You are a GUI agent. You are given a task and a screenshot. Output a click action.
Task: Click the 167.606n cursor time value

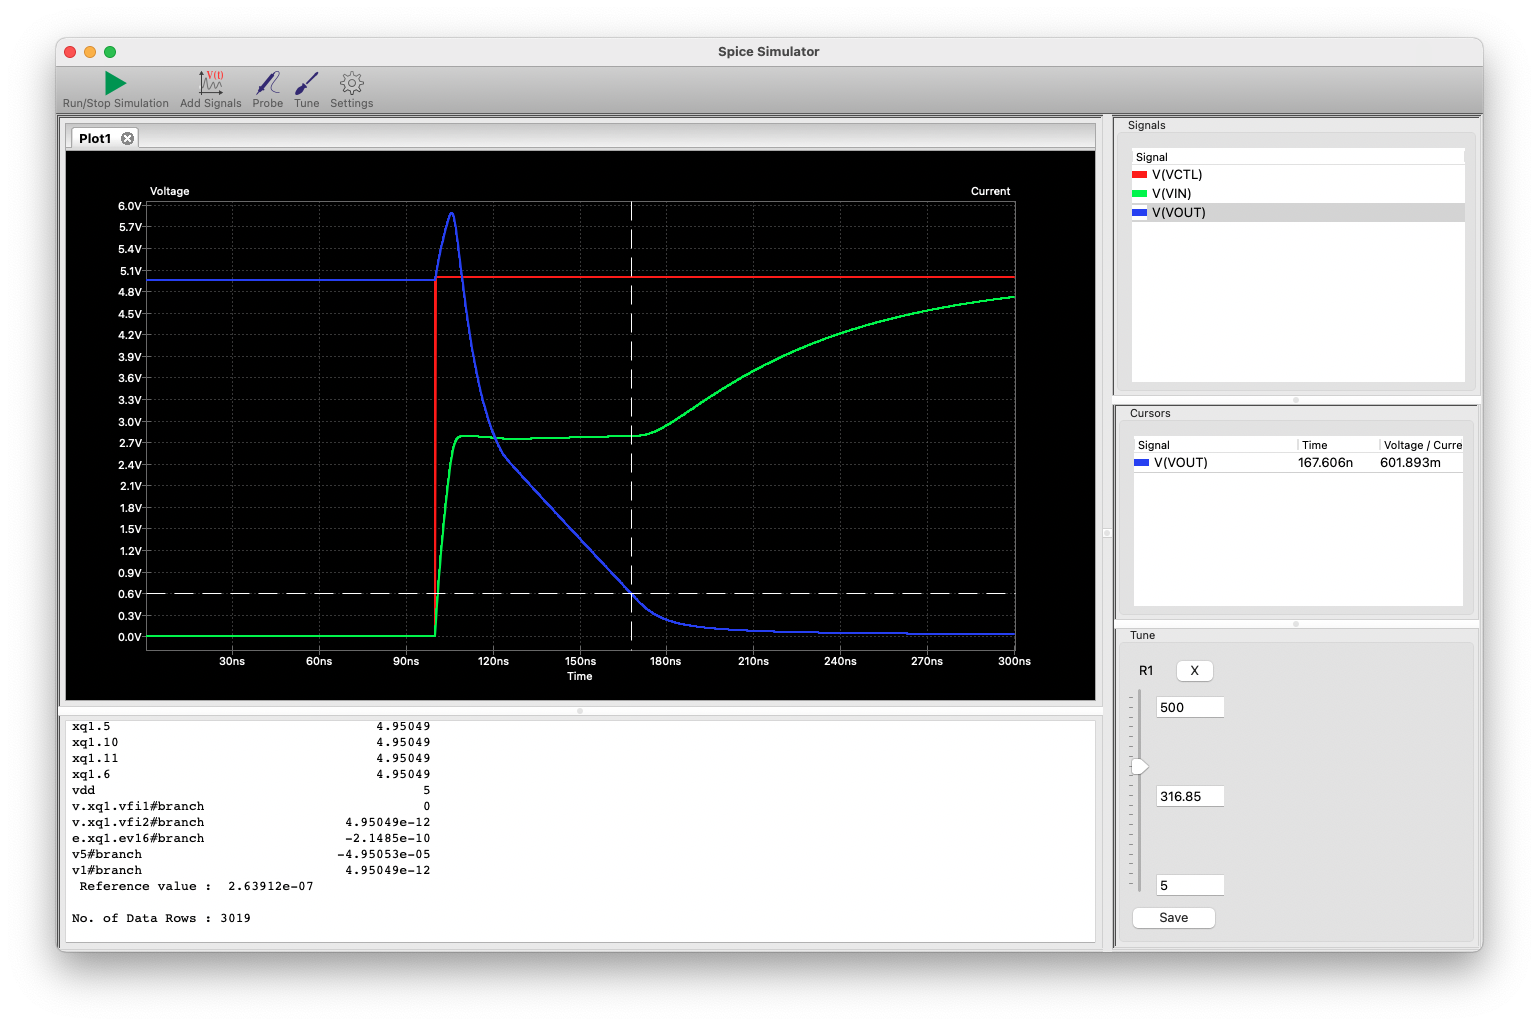(x=1325, y=463)
